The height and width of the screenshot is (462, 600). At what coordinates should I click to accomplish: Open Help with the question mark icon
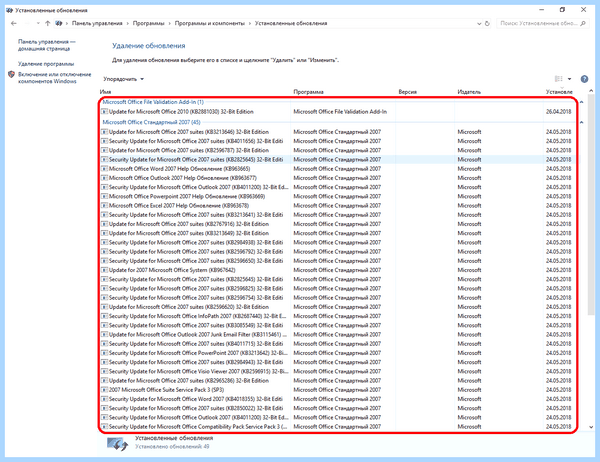point(584,79)
